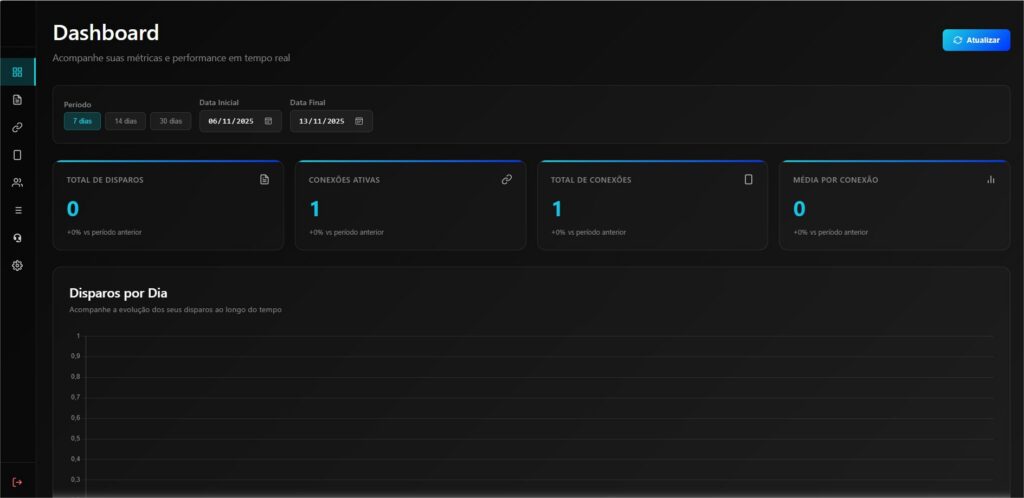Click the red logout icon
Viewport: 1024px width, 498px height.
17,482
